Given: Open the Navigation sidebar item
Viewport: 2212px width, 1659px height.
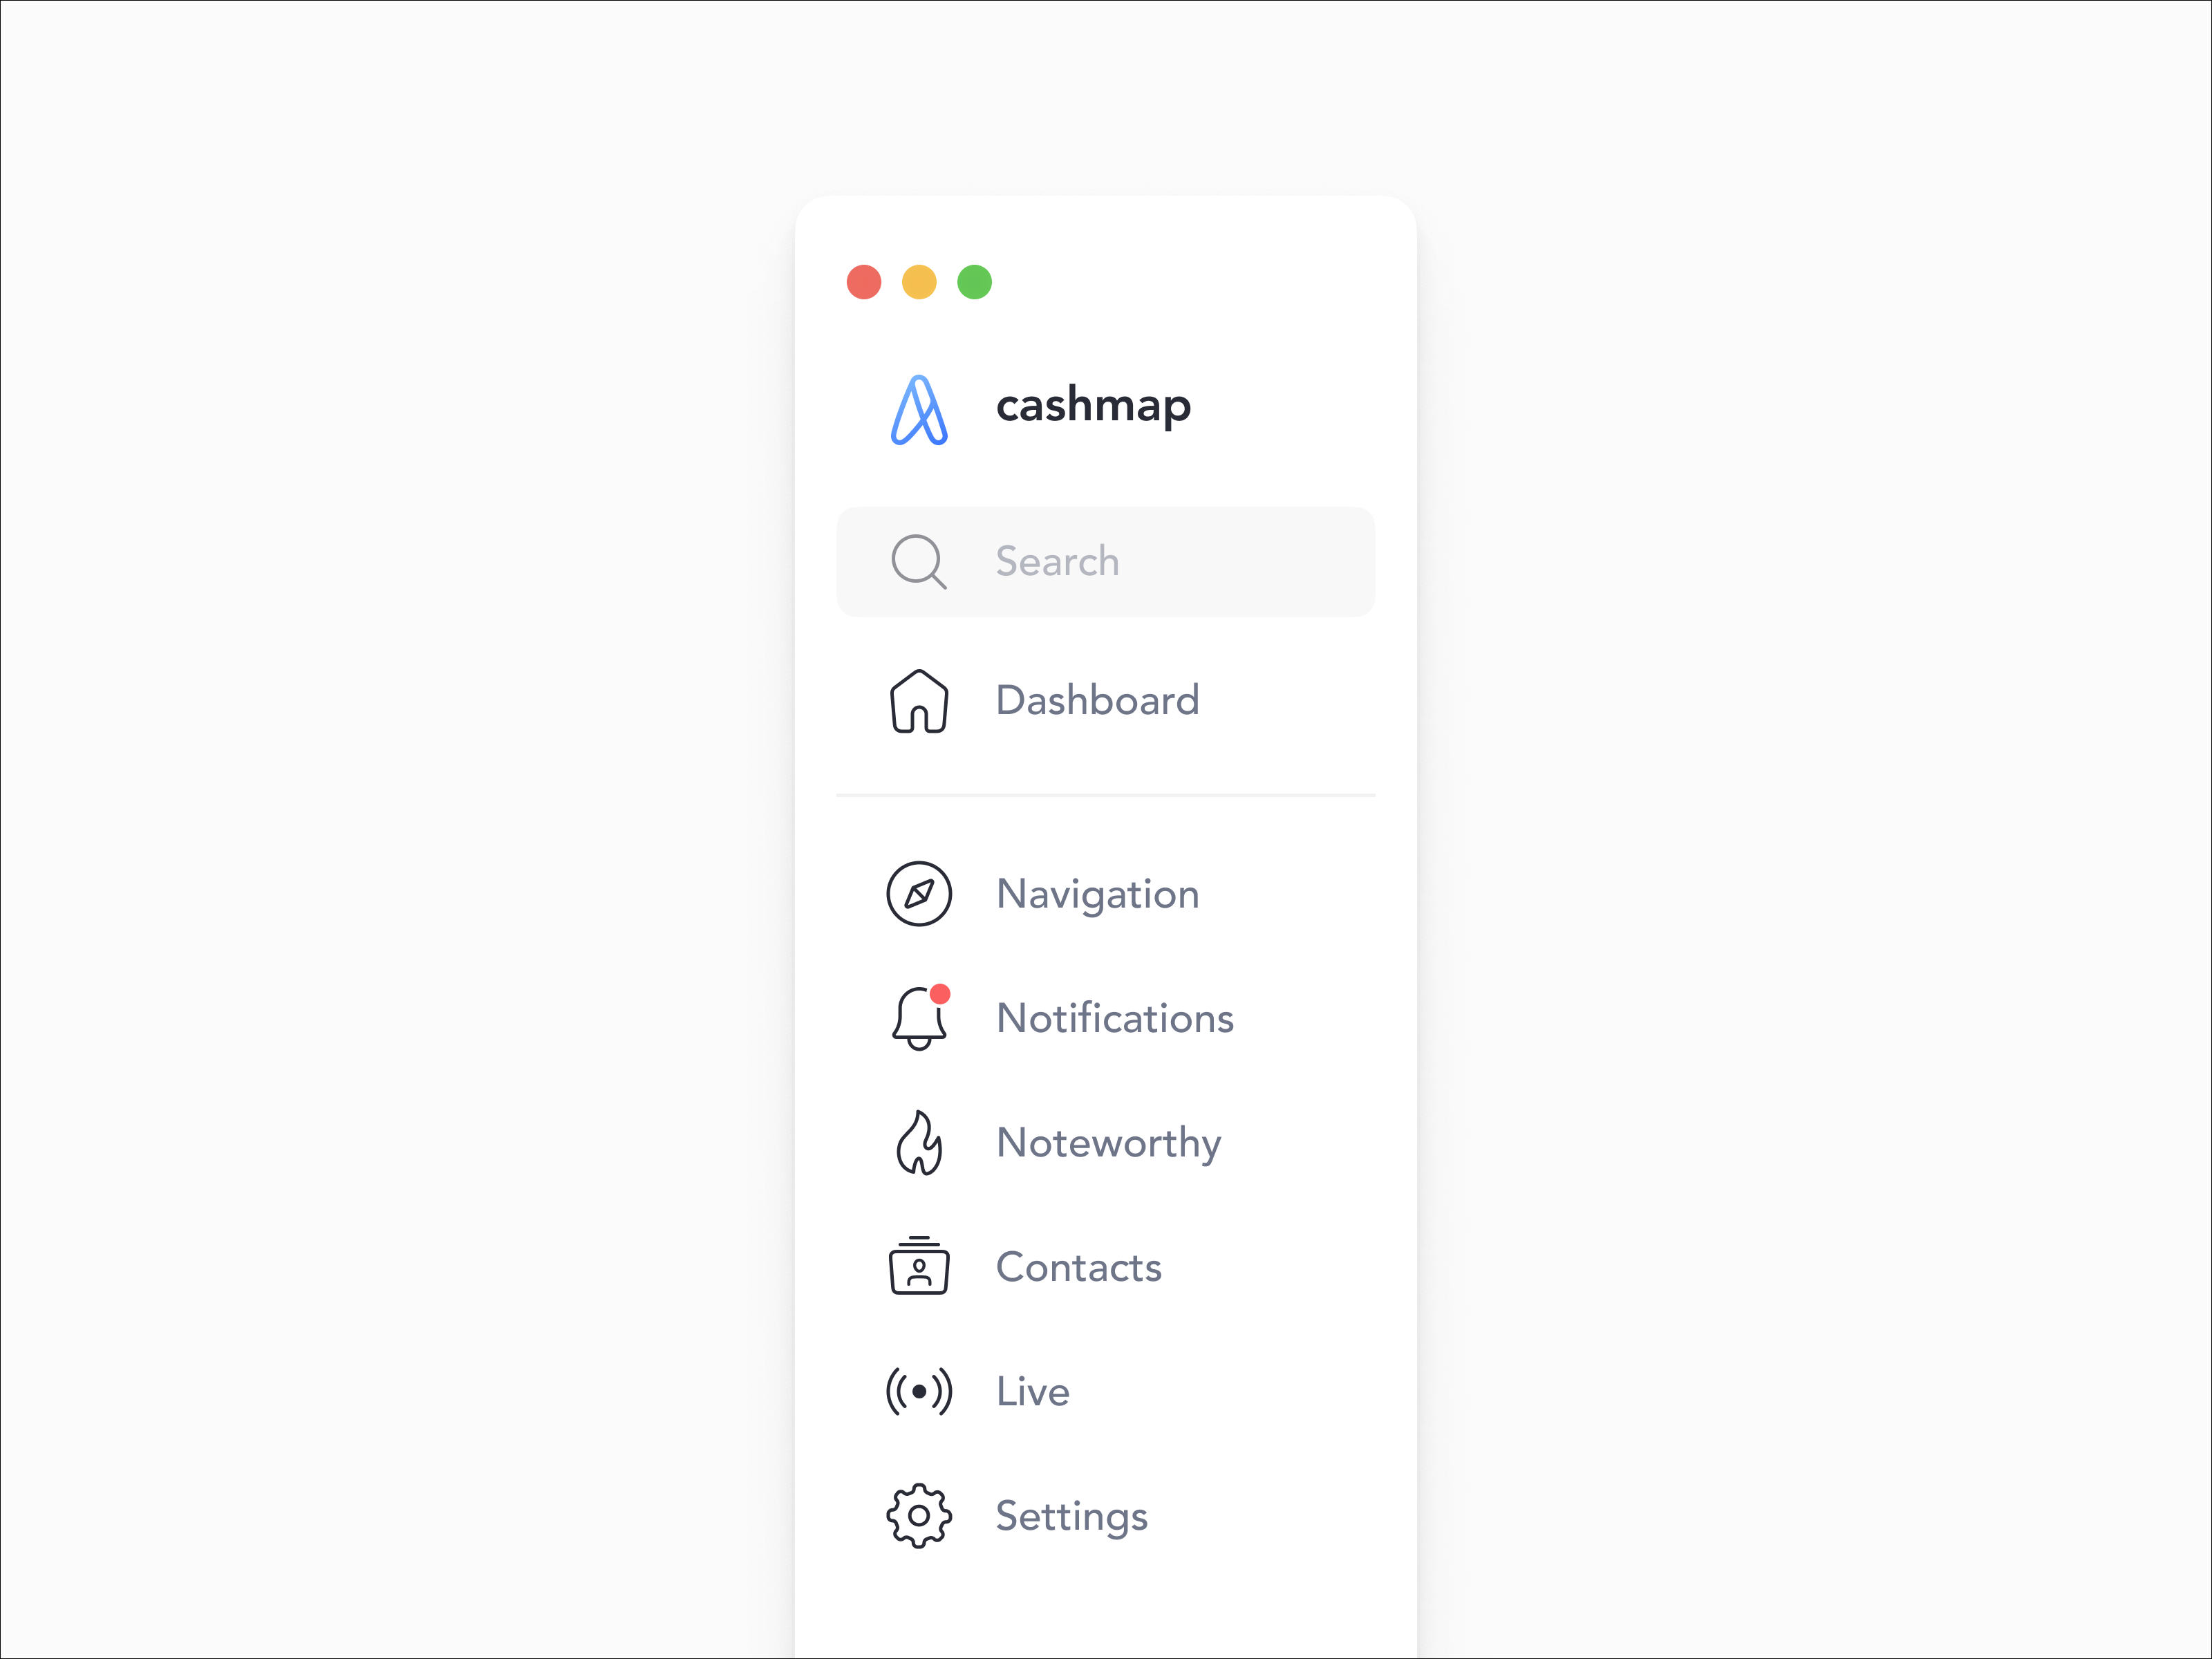Looking at the screenshot, I should 1097,894.
